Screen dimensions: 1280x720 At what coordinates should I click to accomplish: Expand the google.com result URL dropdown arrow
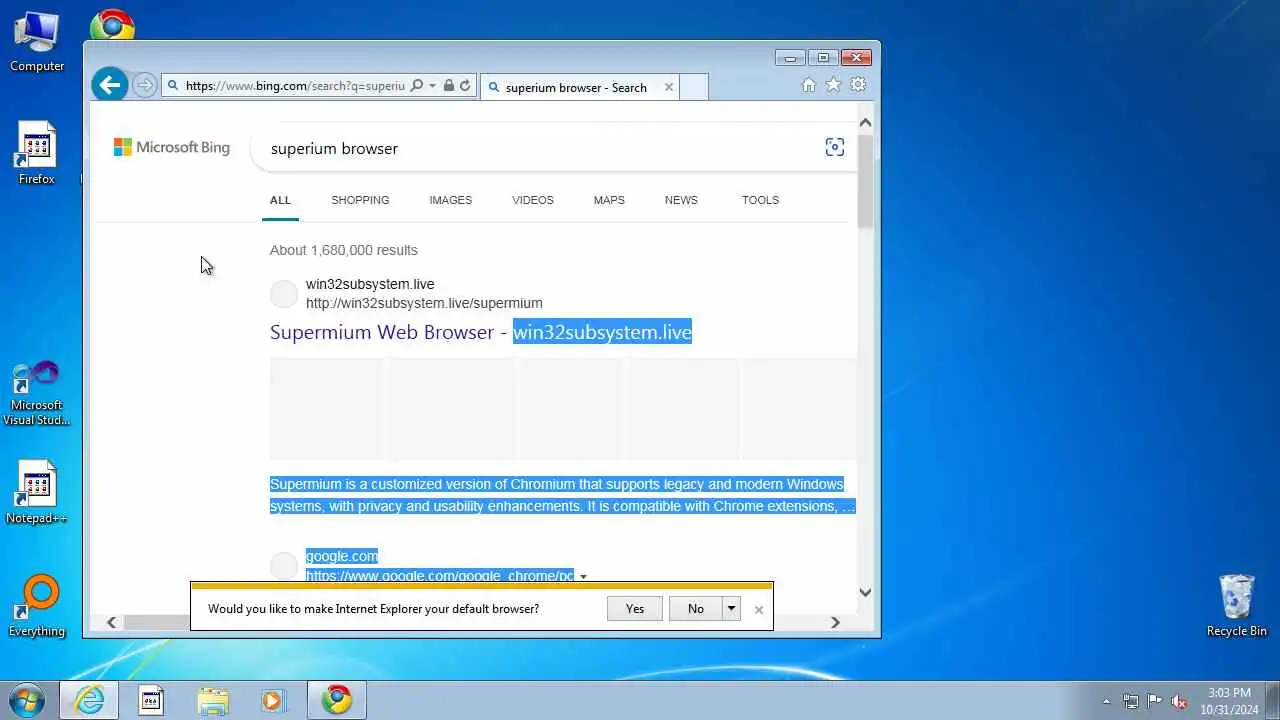click(583, 577)
